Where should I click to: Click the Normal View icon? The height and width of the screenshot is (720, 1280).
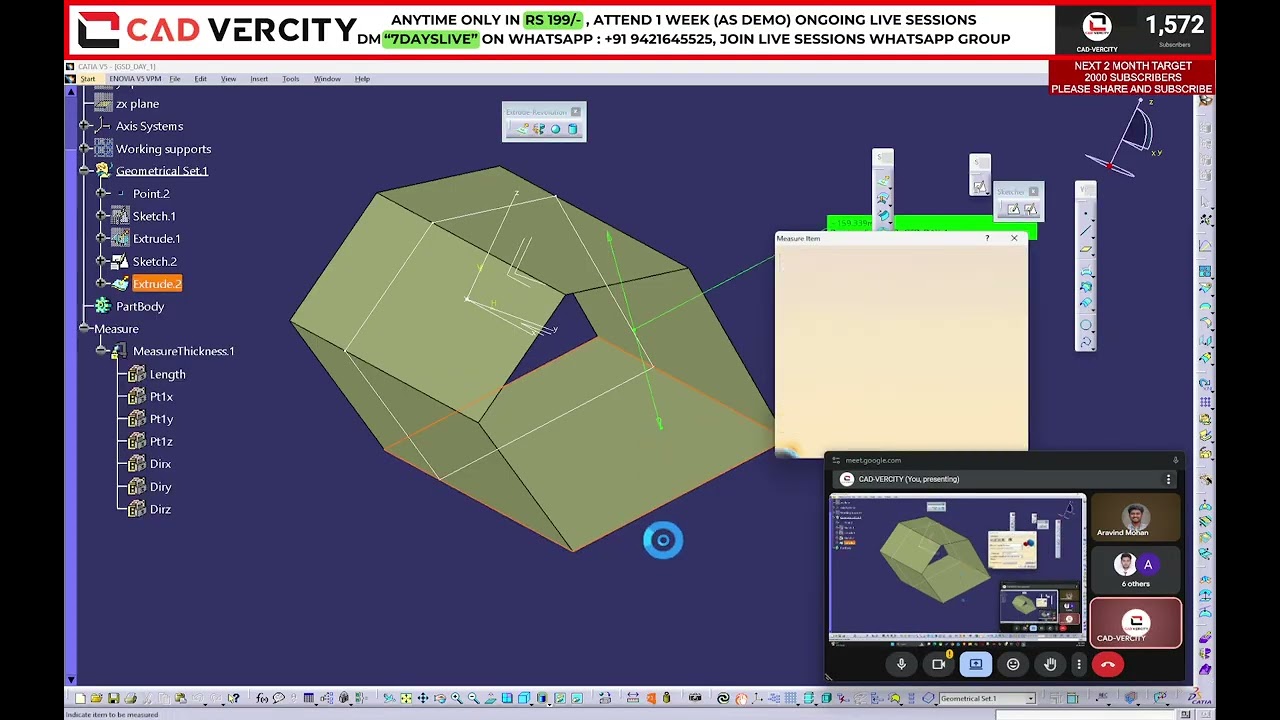(490, 698)
